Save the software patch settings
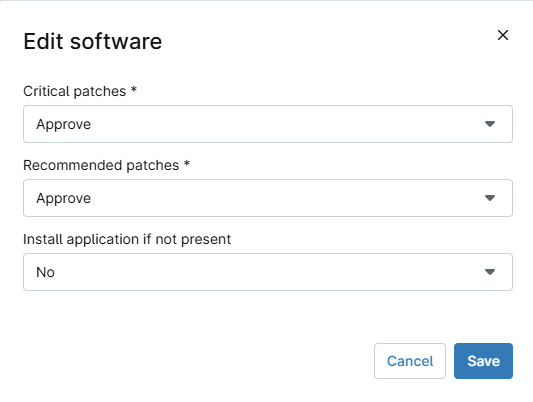Screen dimensions: 533x402 [483, 361]
